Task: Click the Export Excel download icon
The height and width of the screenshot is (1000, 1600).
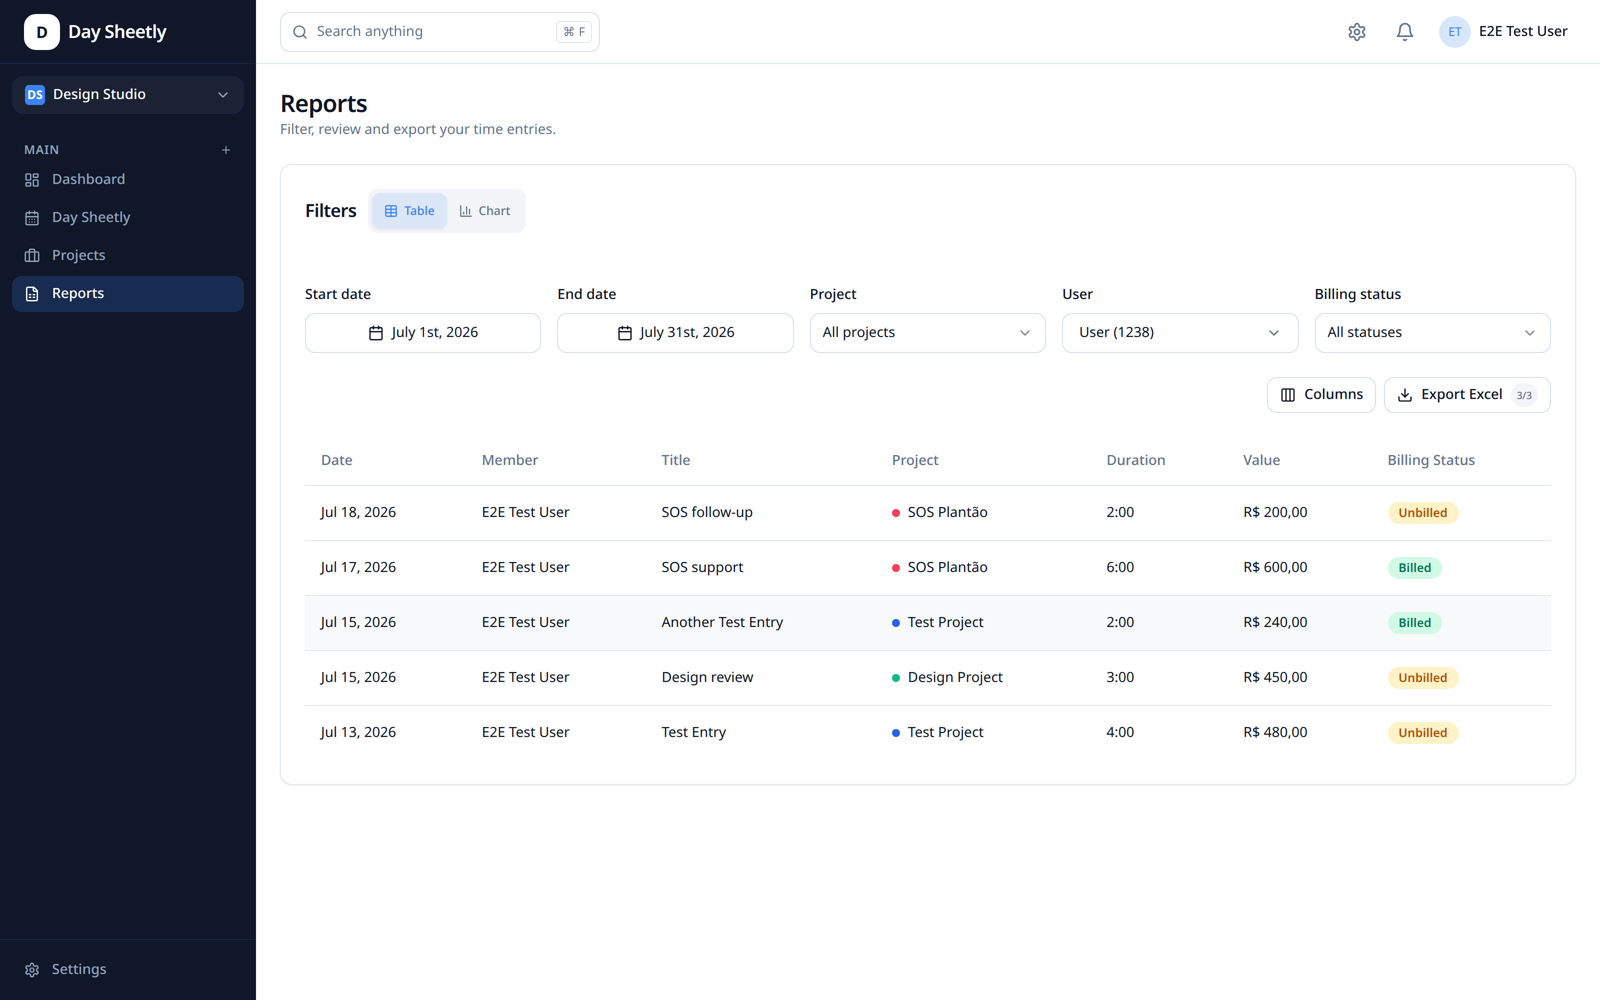Action: 1405,395
